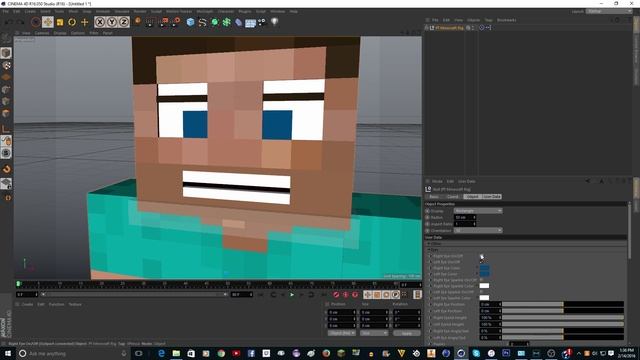This screenshot has width=640, height=360.
Task: Open the Display dropdown in Object Properties
Action: pyautogui.click(x=478, y=211)
